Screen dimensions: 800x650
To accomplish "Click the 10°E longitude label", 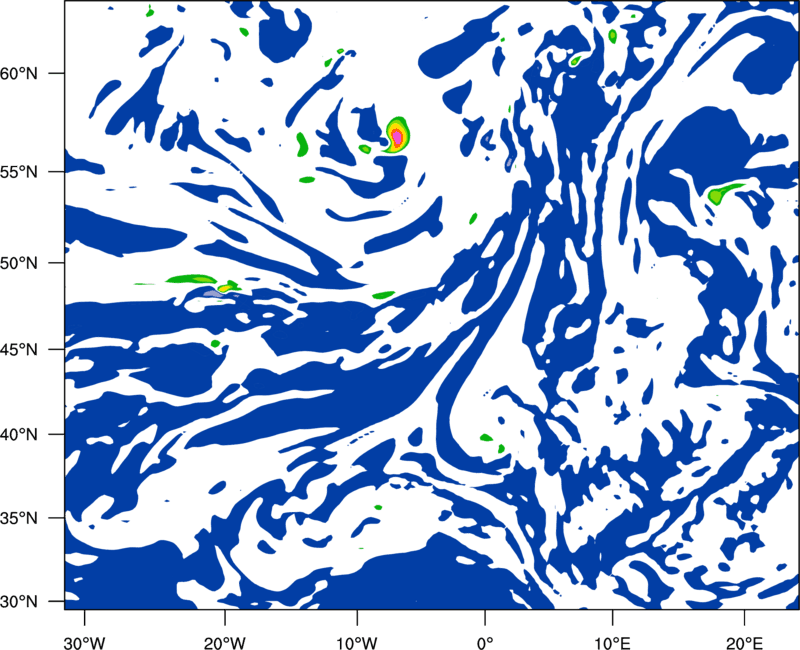I will (612, 643).
